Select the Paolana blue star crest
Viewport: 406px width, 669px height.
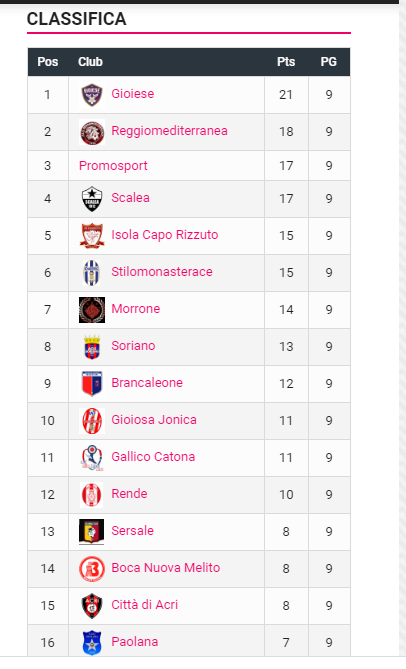(92, 643)
